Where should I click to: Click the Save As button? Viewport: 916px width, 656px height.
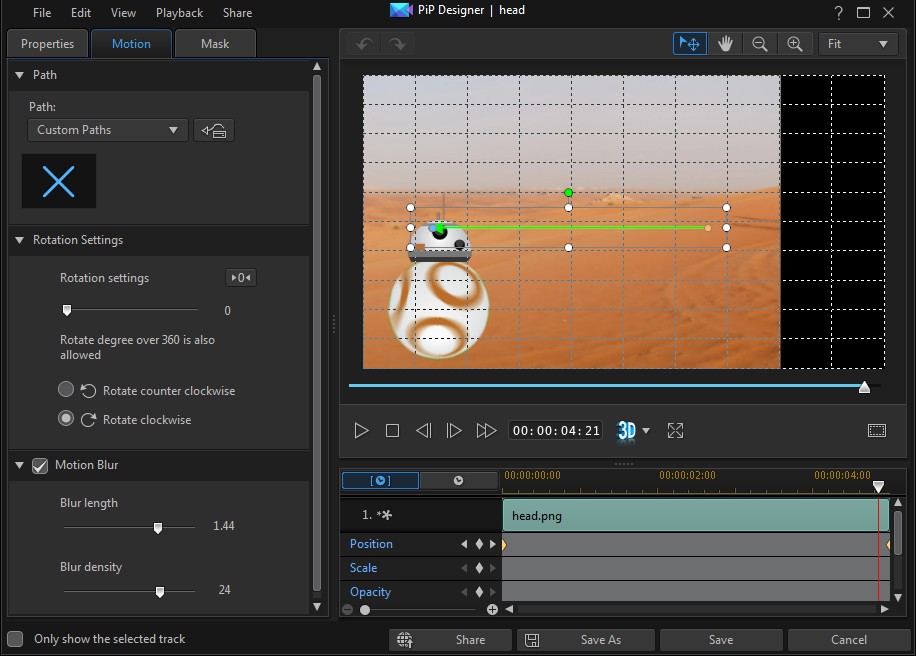click(587, 640)
